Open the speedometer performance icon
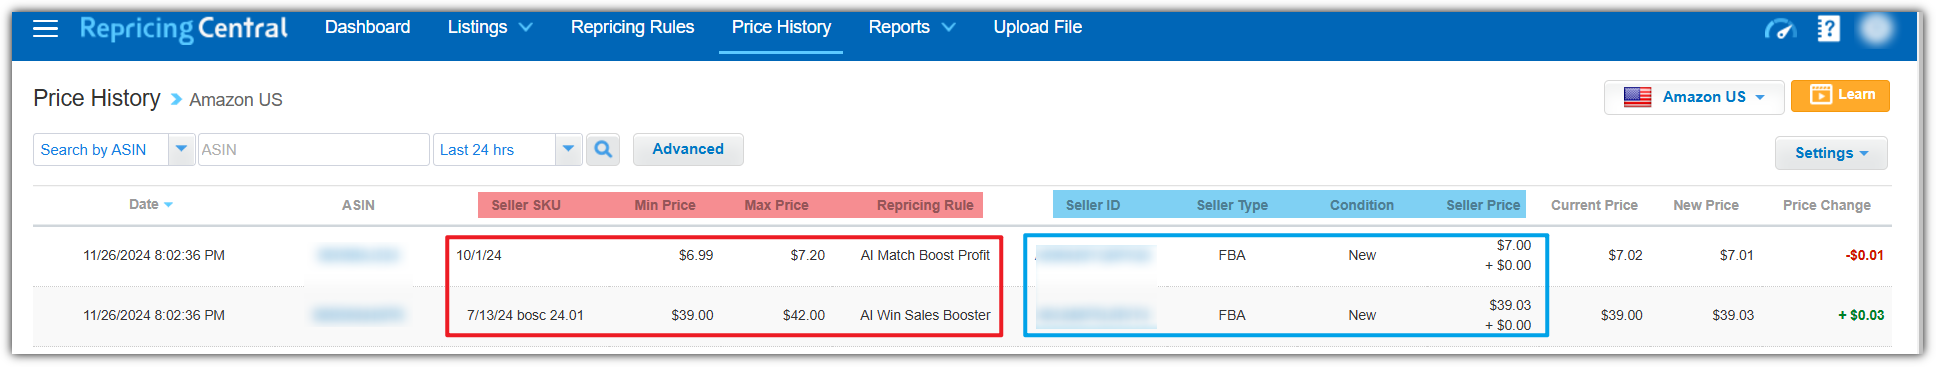Screen dimensions: 1936x367 [1780, 29]
